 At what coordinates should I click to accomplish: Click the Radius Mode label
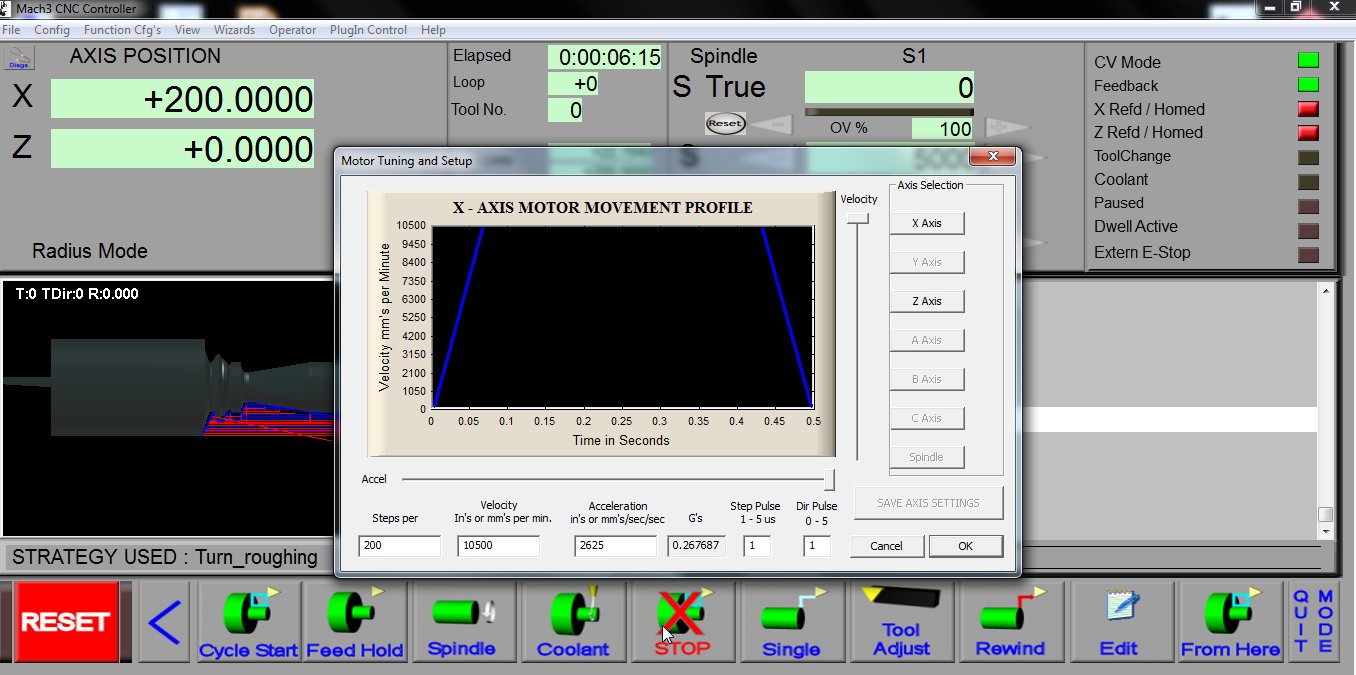(x=90, y=251)
